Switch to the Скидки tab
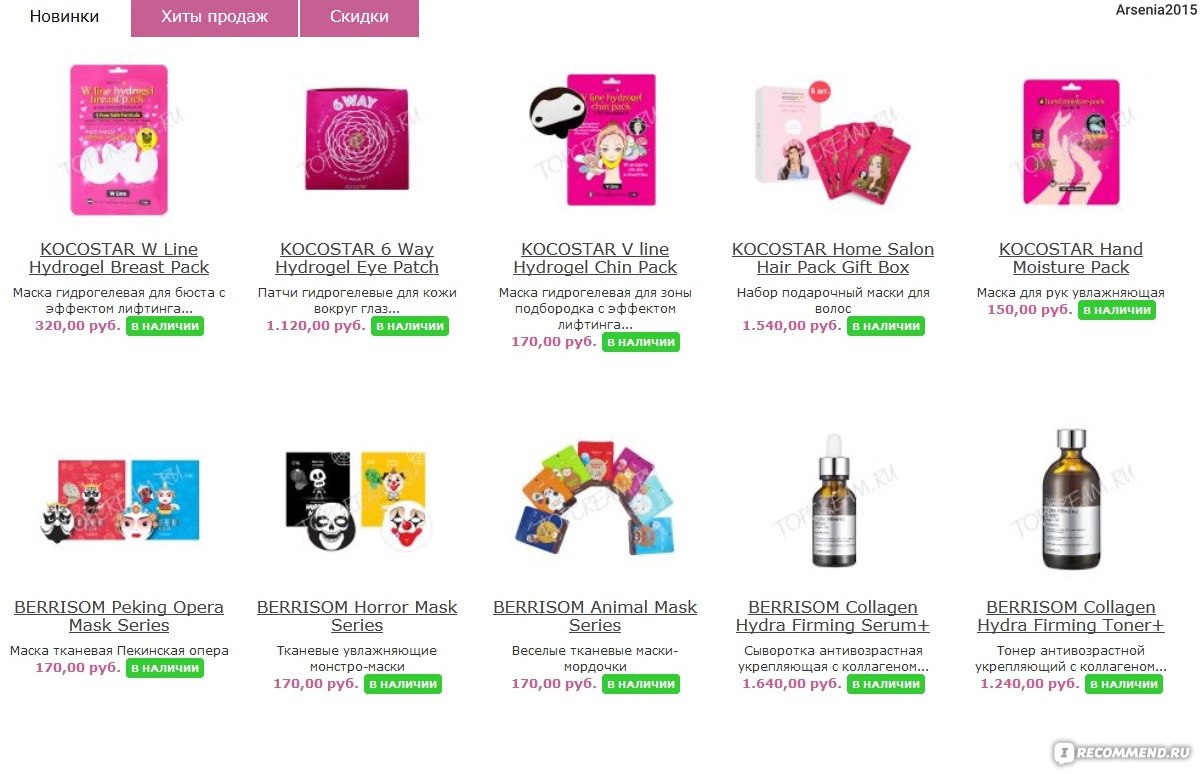 pyautogui.click(x=359, y=17)
